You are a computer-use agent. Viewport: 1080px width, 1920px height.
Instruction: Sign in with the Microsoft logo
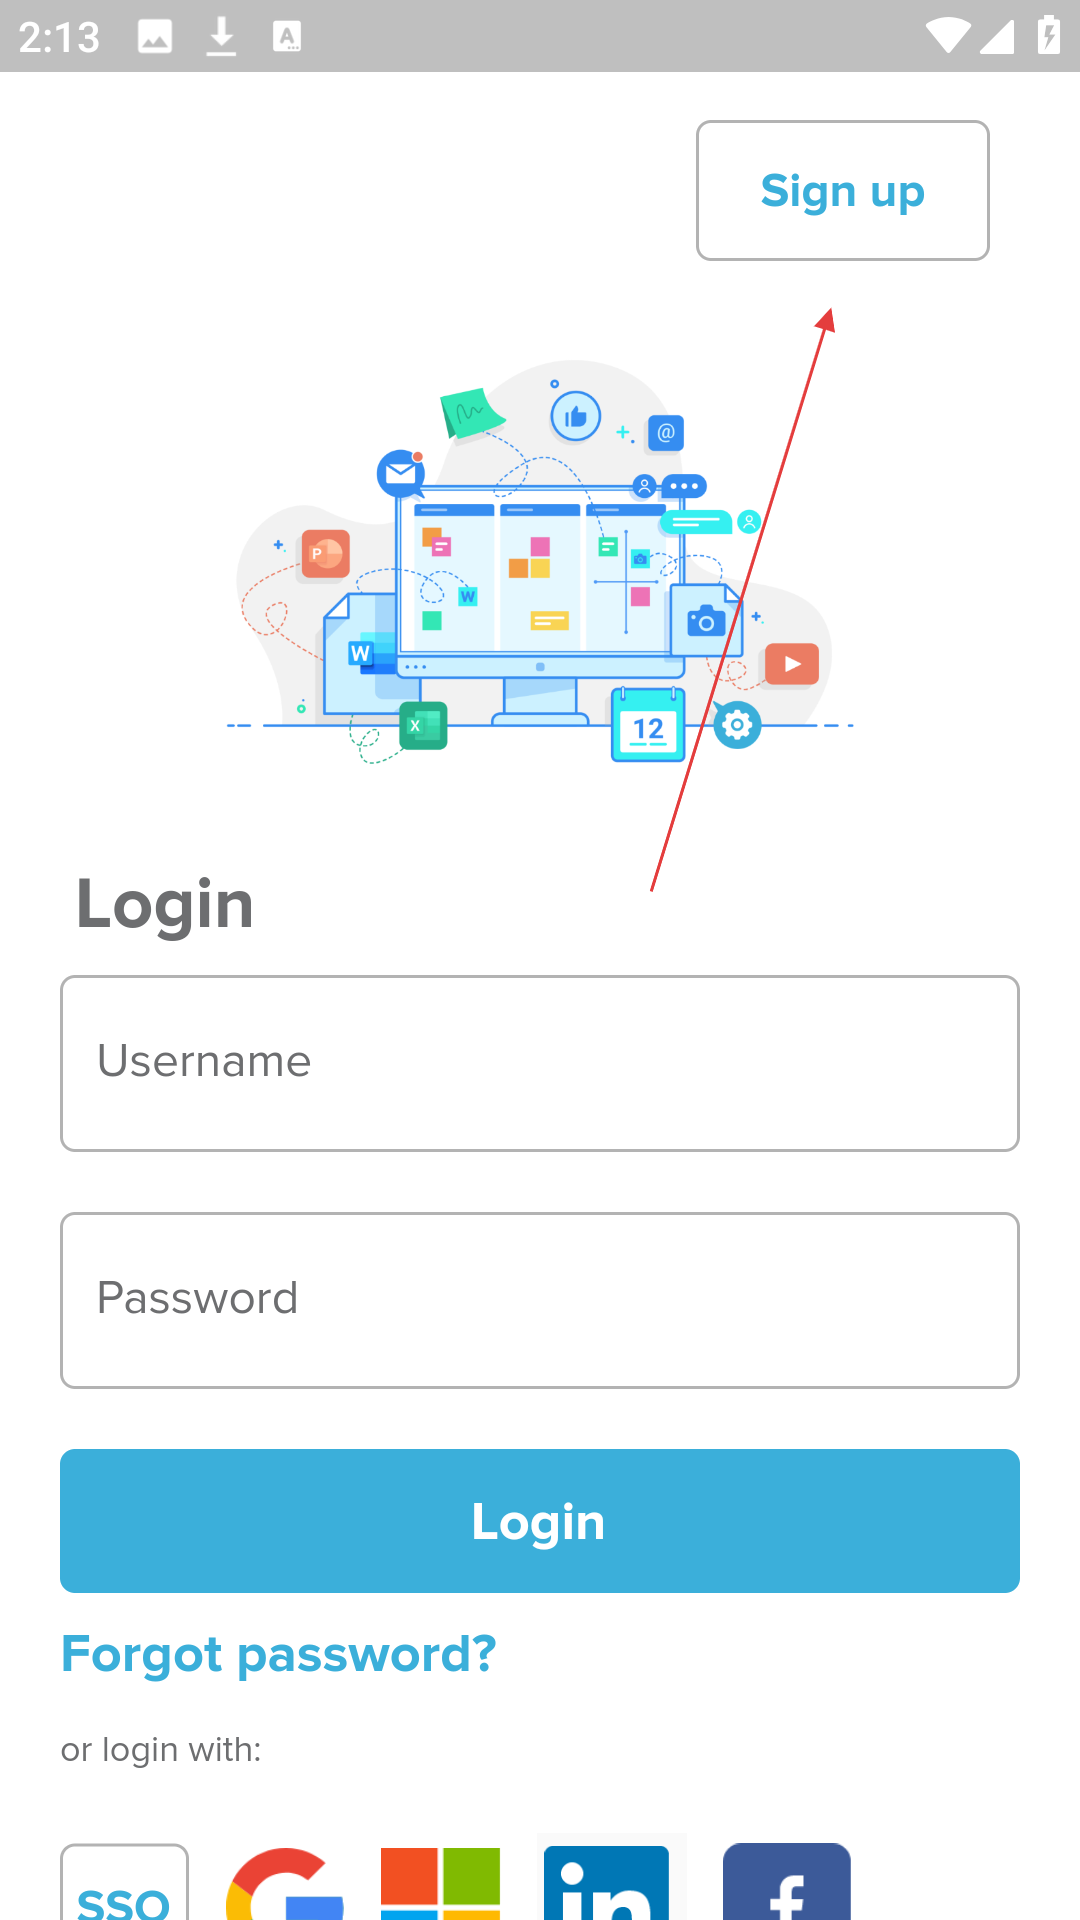(440, 1884)
